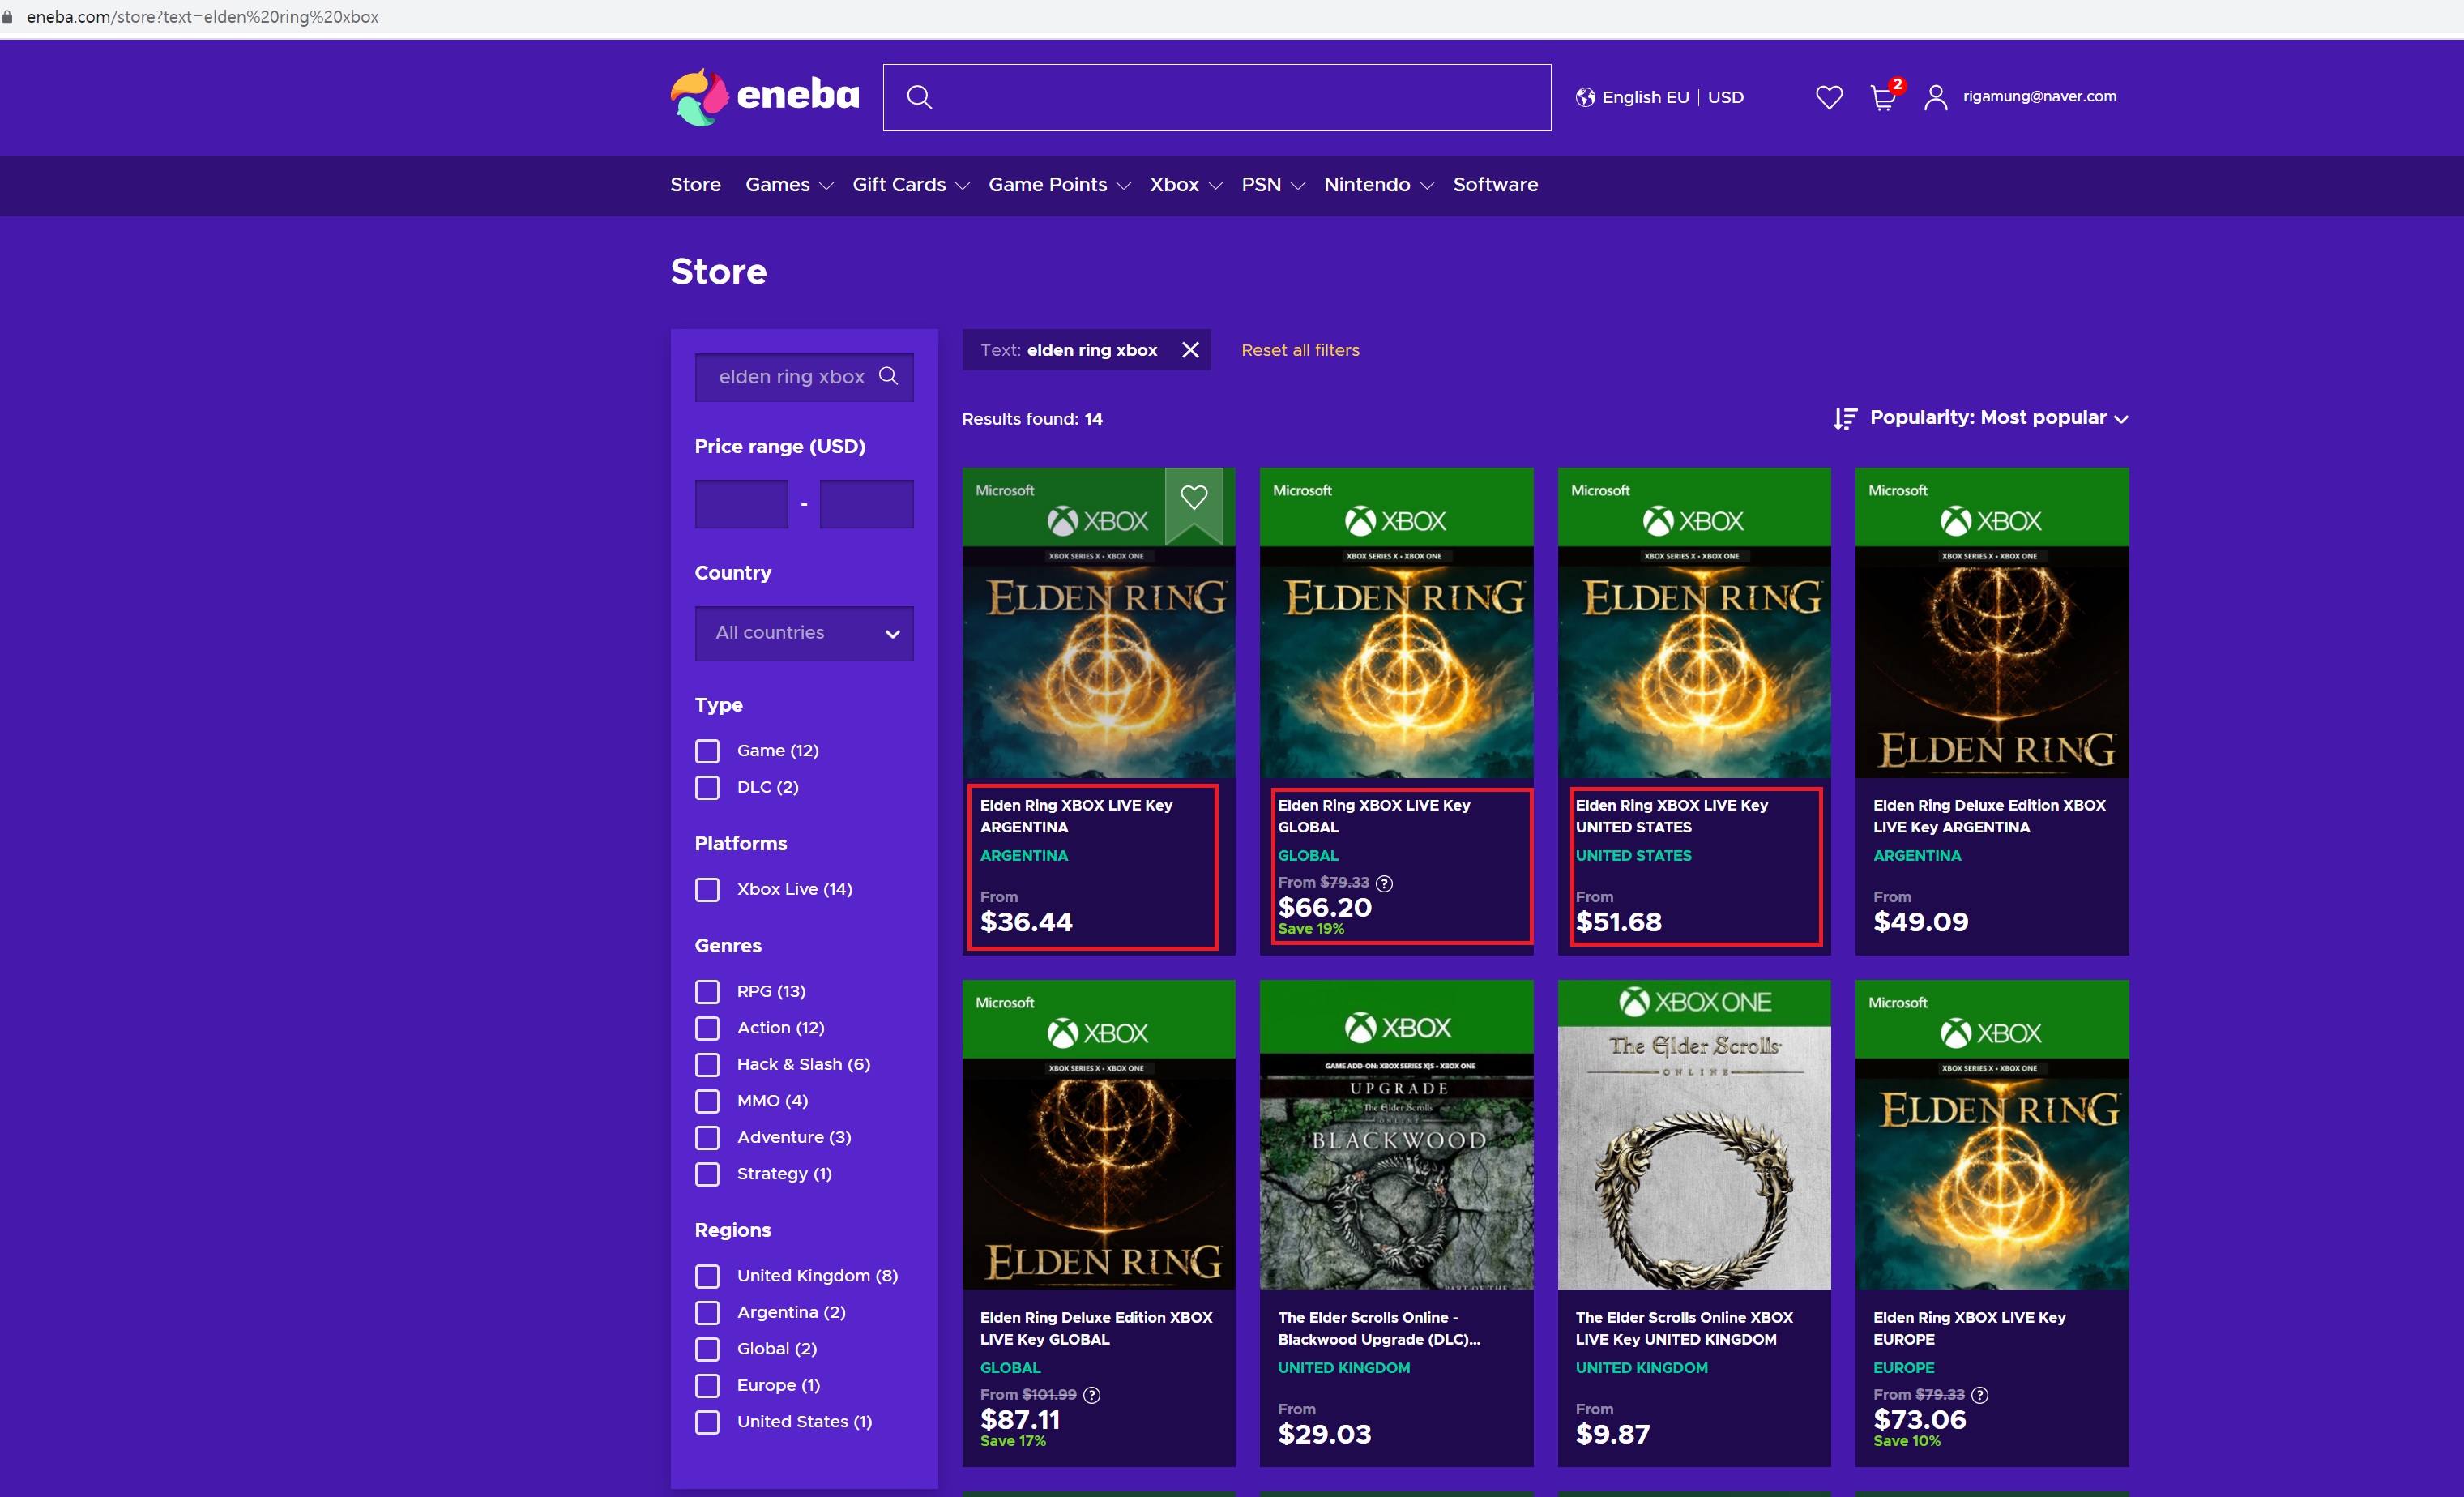Viewport: 2464px width, 1497px height.
Task: Open The Elder Scrolls Online cover image
Action: 1694,1135
